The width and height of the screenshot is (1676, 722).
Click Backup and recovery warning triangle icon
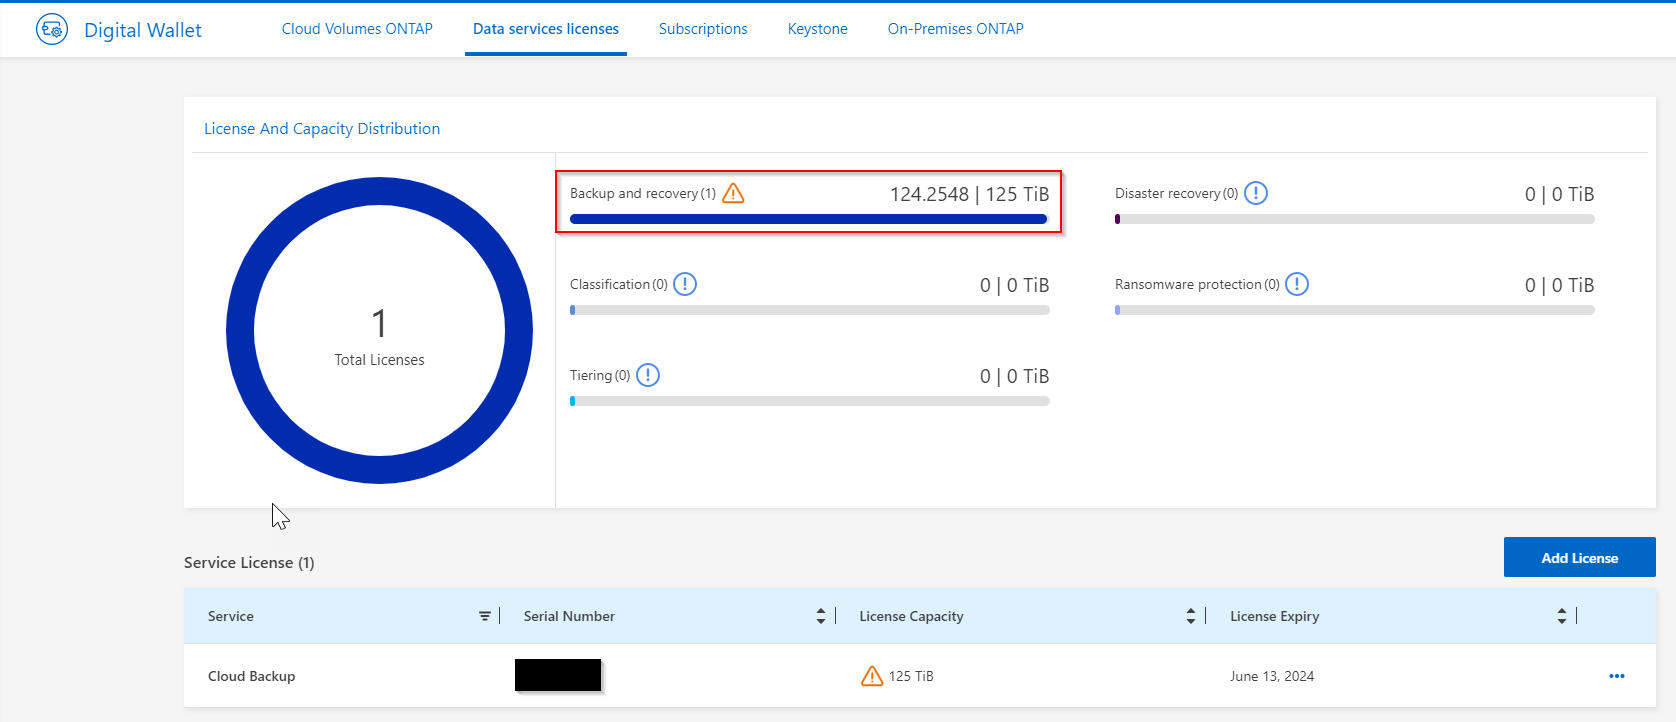click(x=733, y=193)
